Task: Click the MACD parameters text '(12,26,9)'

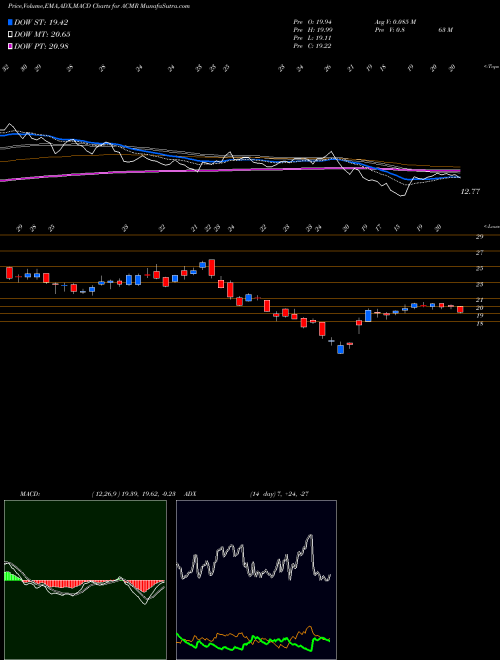Action: point(104,494)
